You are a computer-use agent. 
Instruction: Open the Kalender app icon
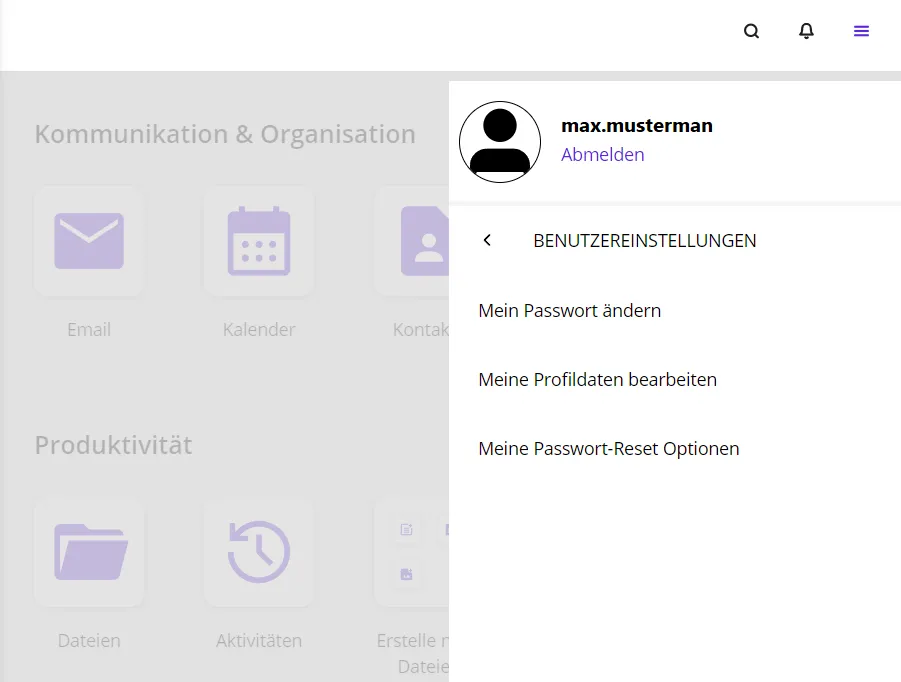259,241
